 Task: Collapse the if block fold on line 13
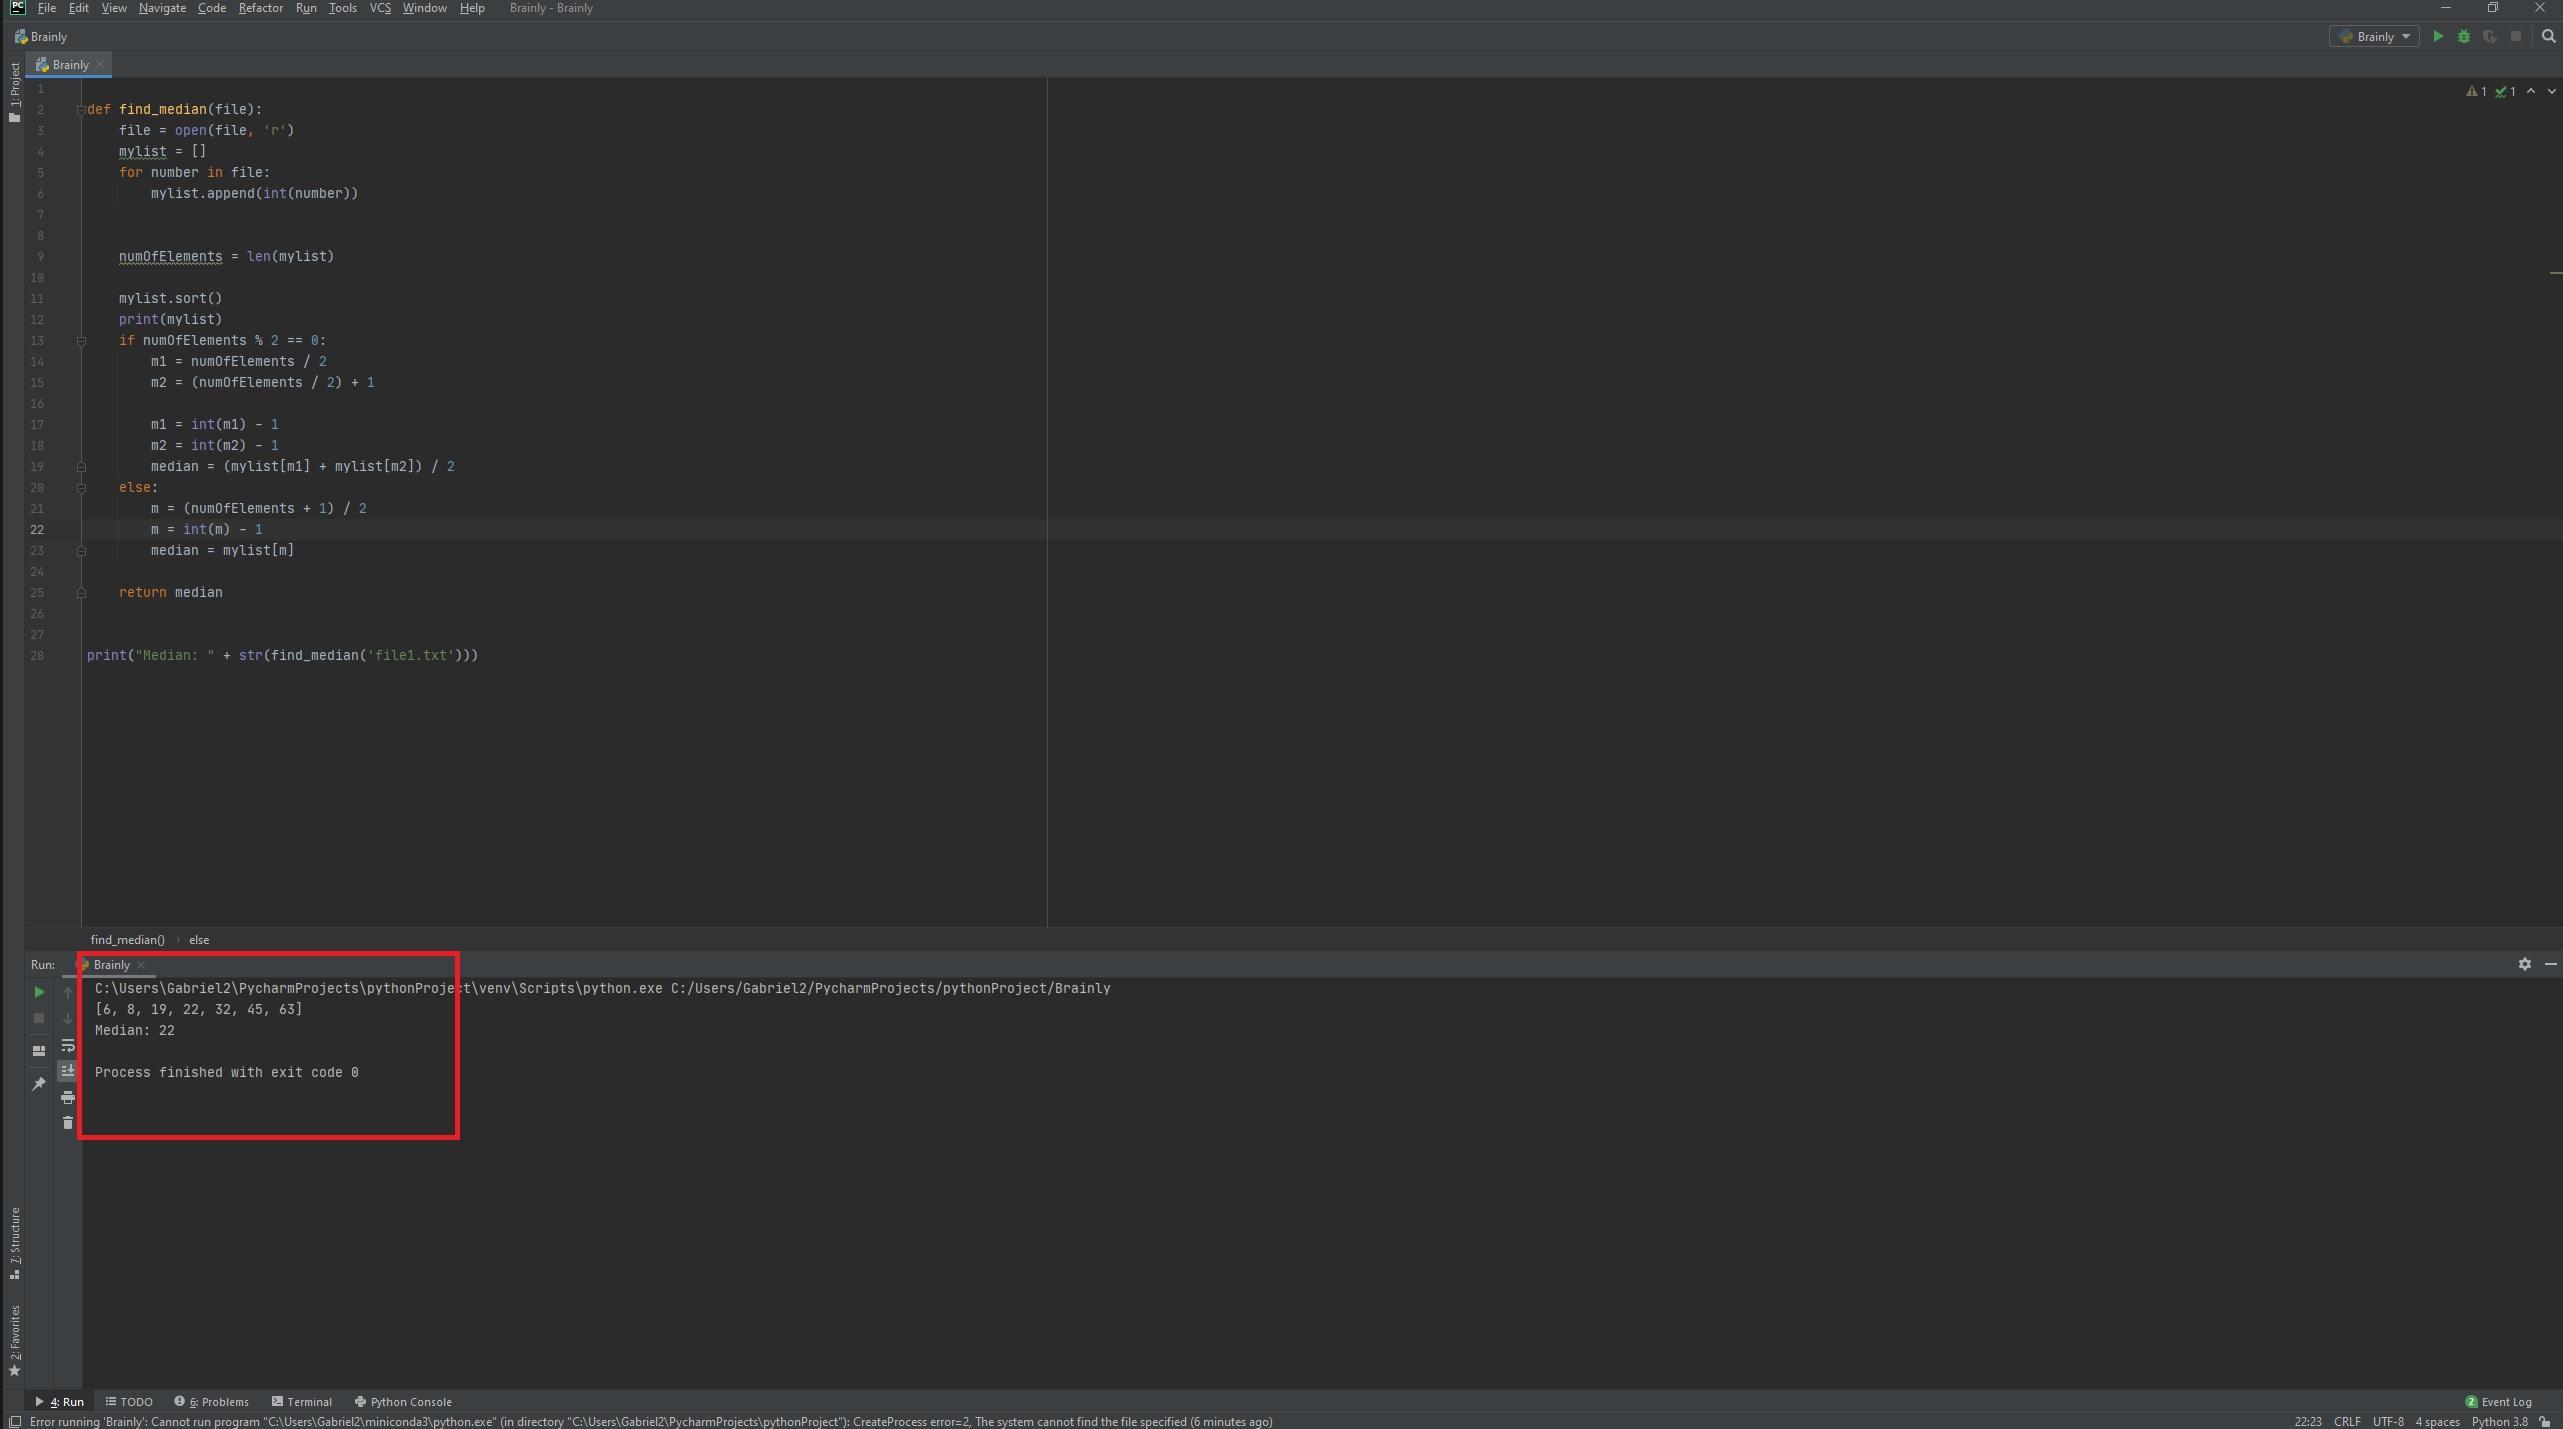tap(81, 341)
